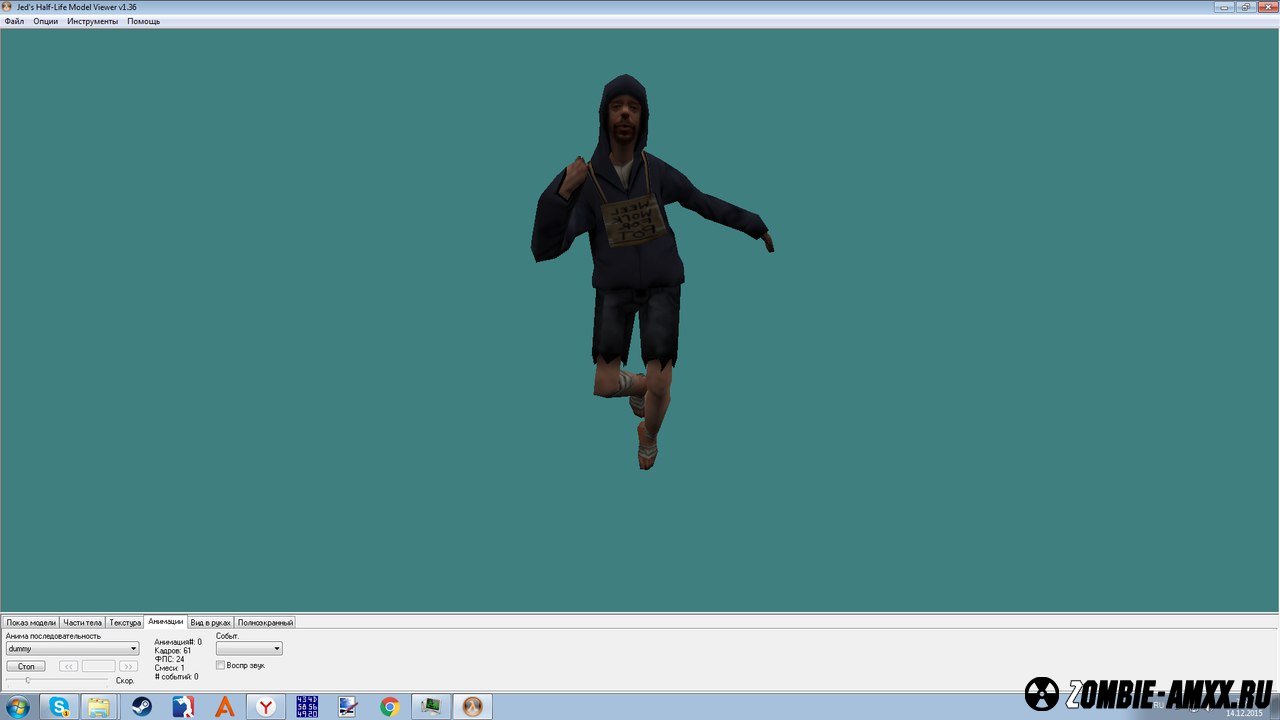
Task: Click the Анима последовательность label
Action: coord(53,636)
